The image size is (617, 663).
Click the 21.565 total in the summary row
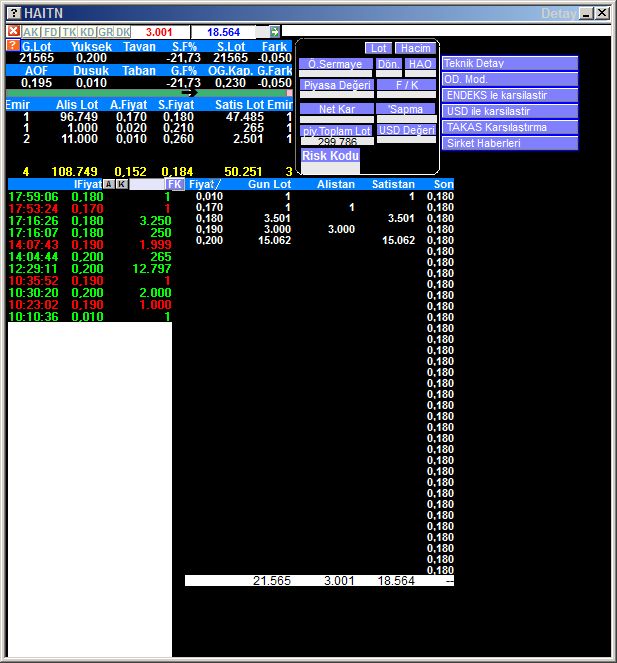272,581
